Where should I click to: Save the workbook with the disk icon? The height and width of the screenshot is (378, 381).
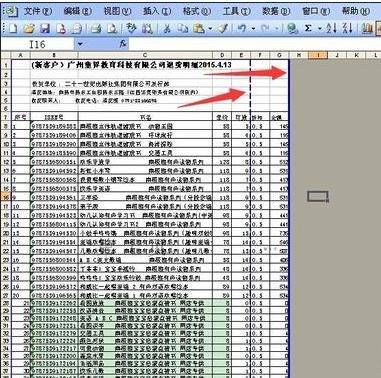click(45, 29)
